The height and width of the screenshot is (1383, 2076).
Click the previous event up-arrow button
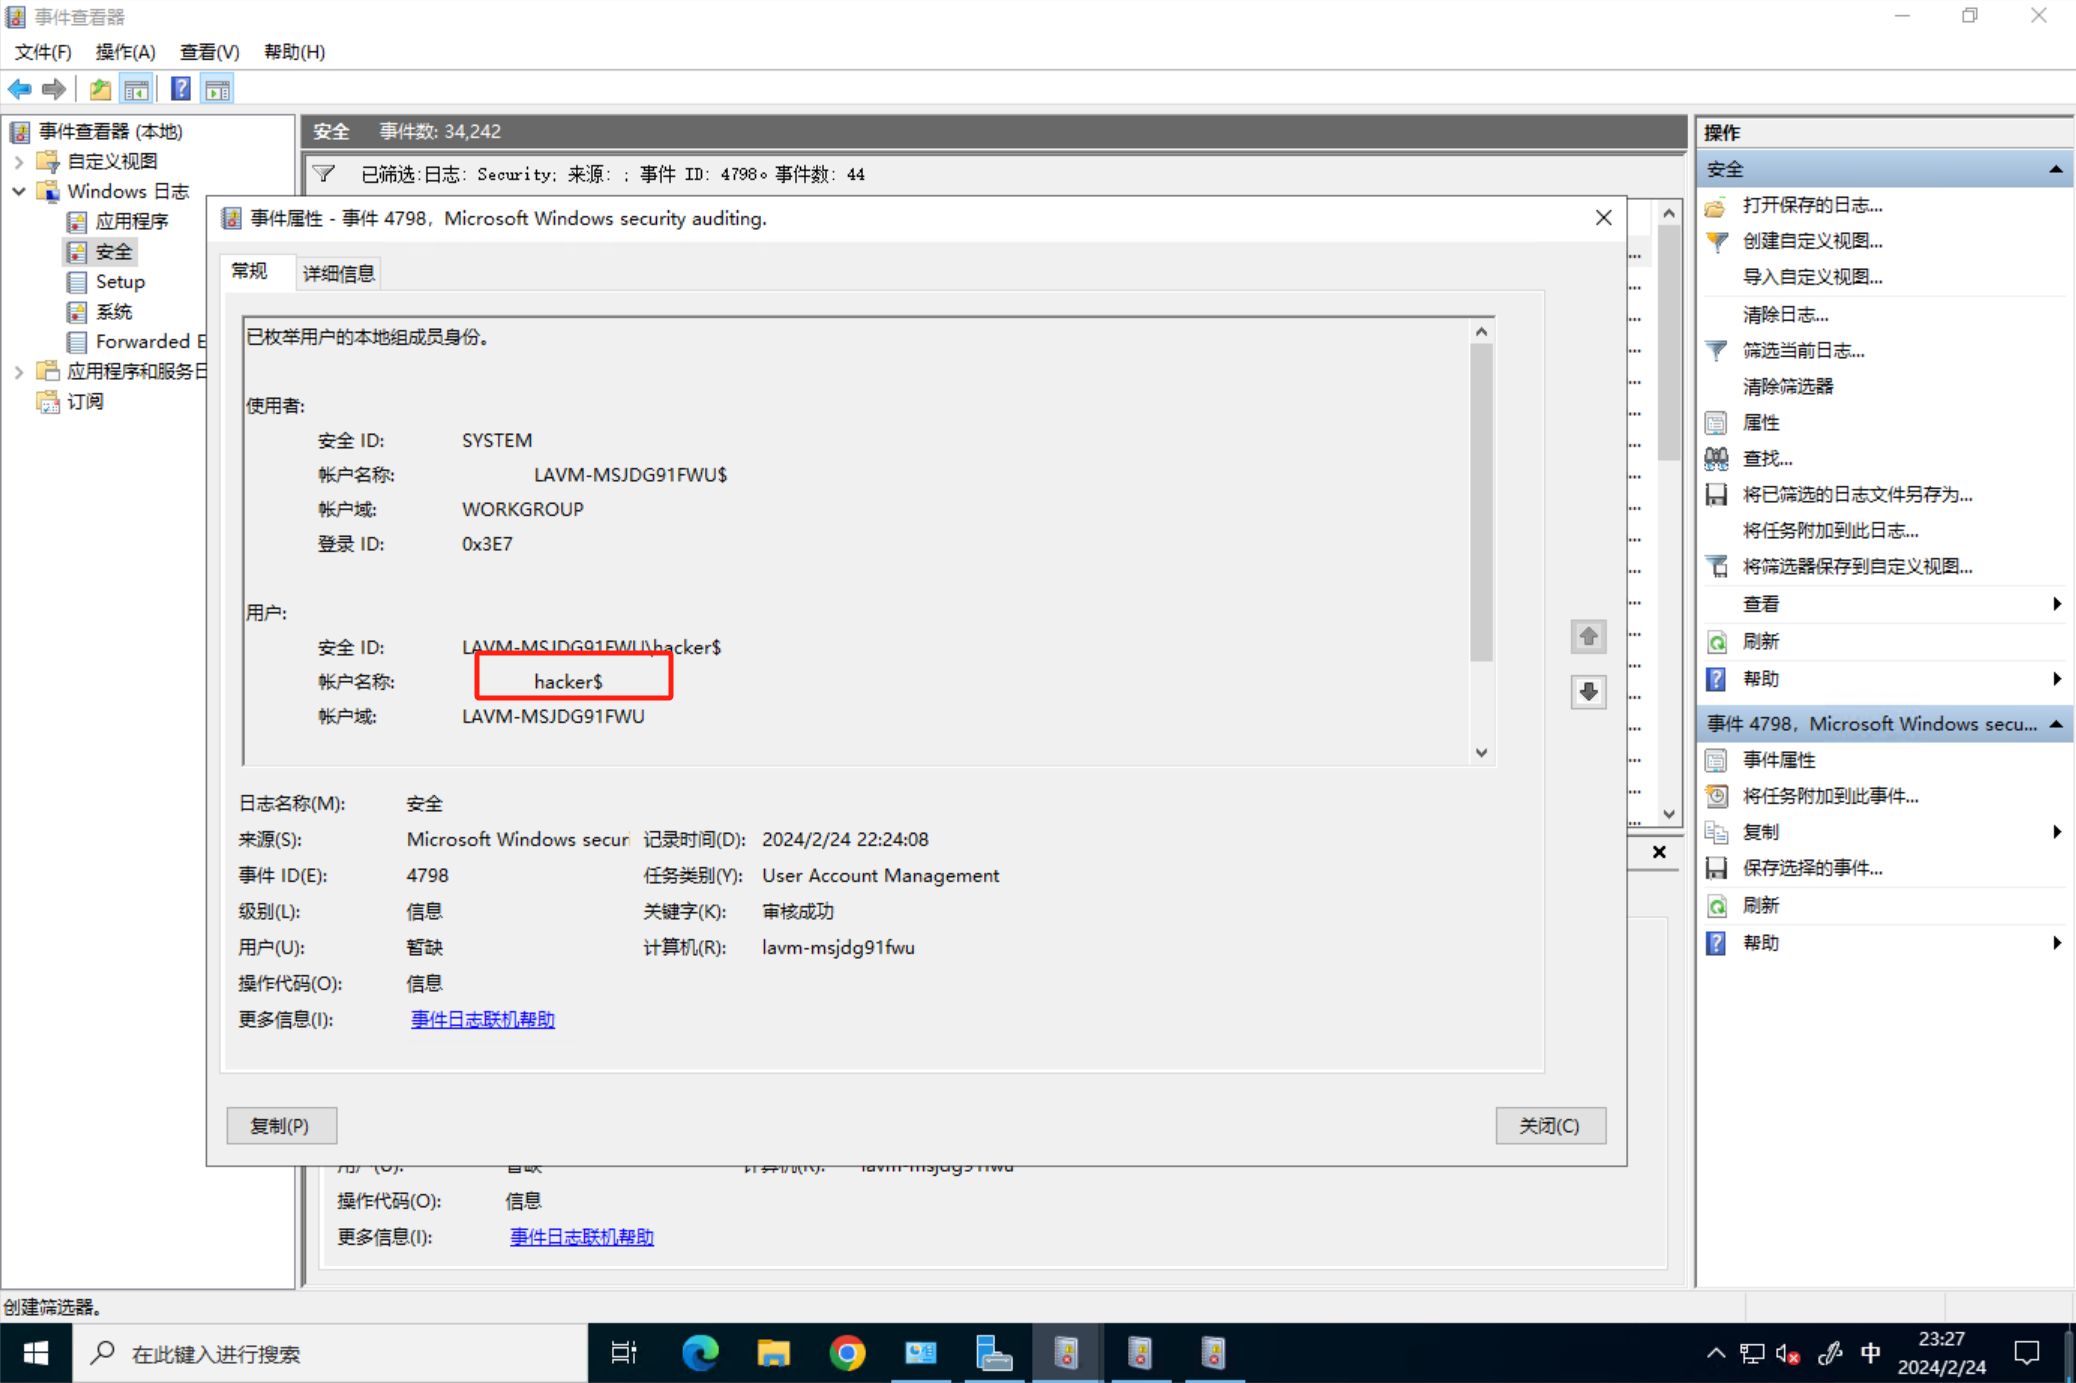point(1588,636)
